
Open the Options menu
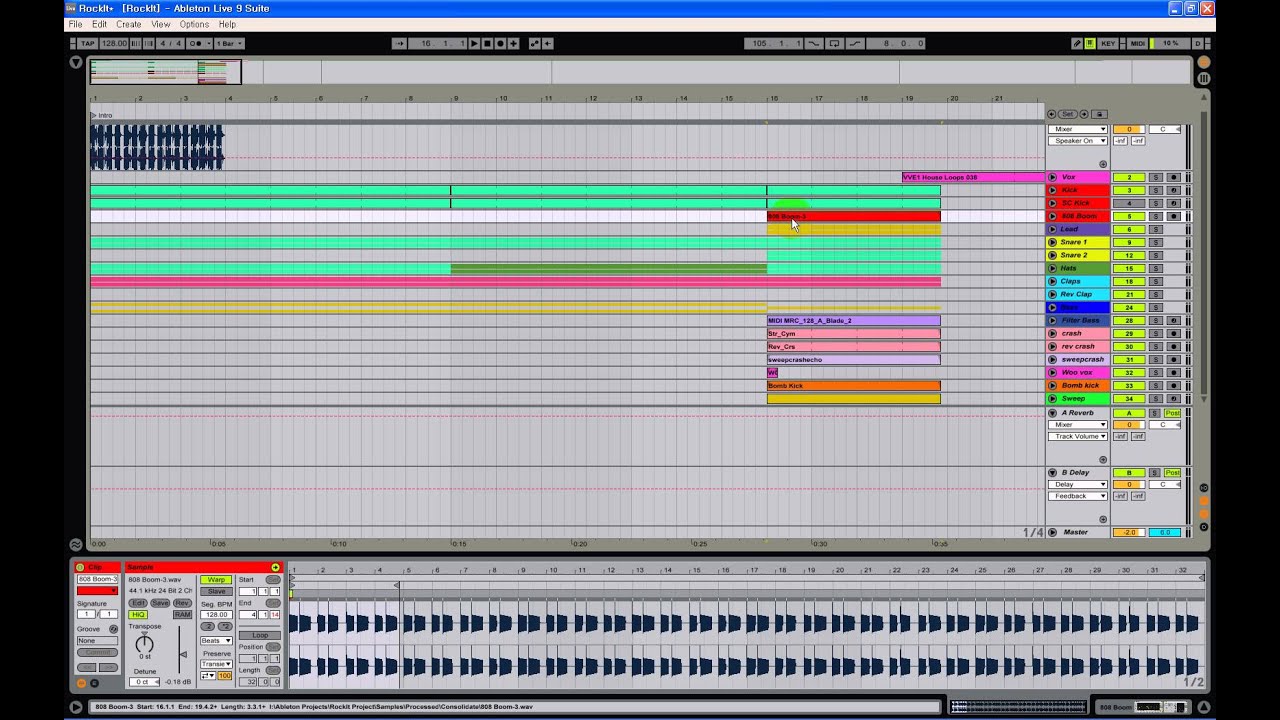tap(194, 24)
